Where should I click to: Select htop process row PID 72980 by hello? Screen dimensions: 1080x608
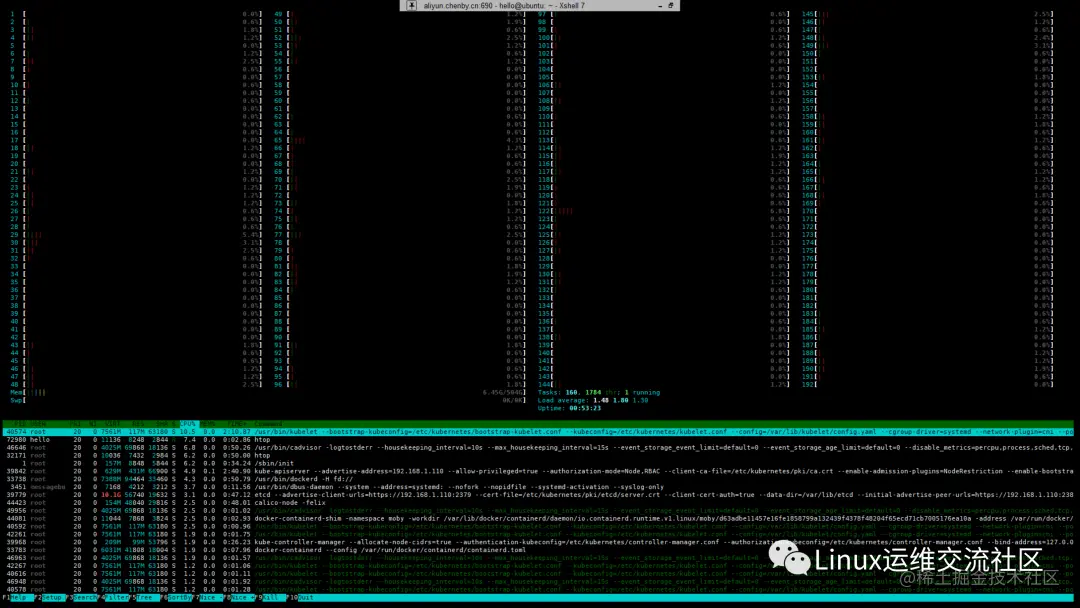click(x=539, y=439)
